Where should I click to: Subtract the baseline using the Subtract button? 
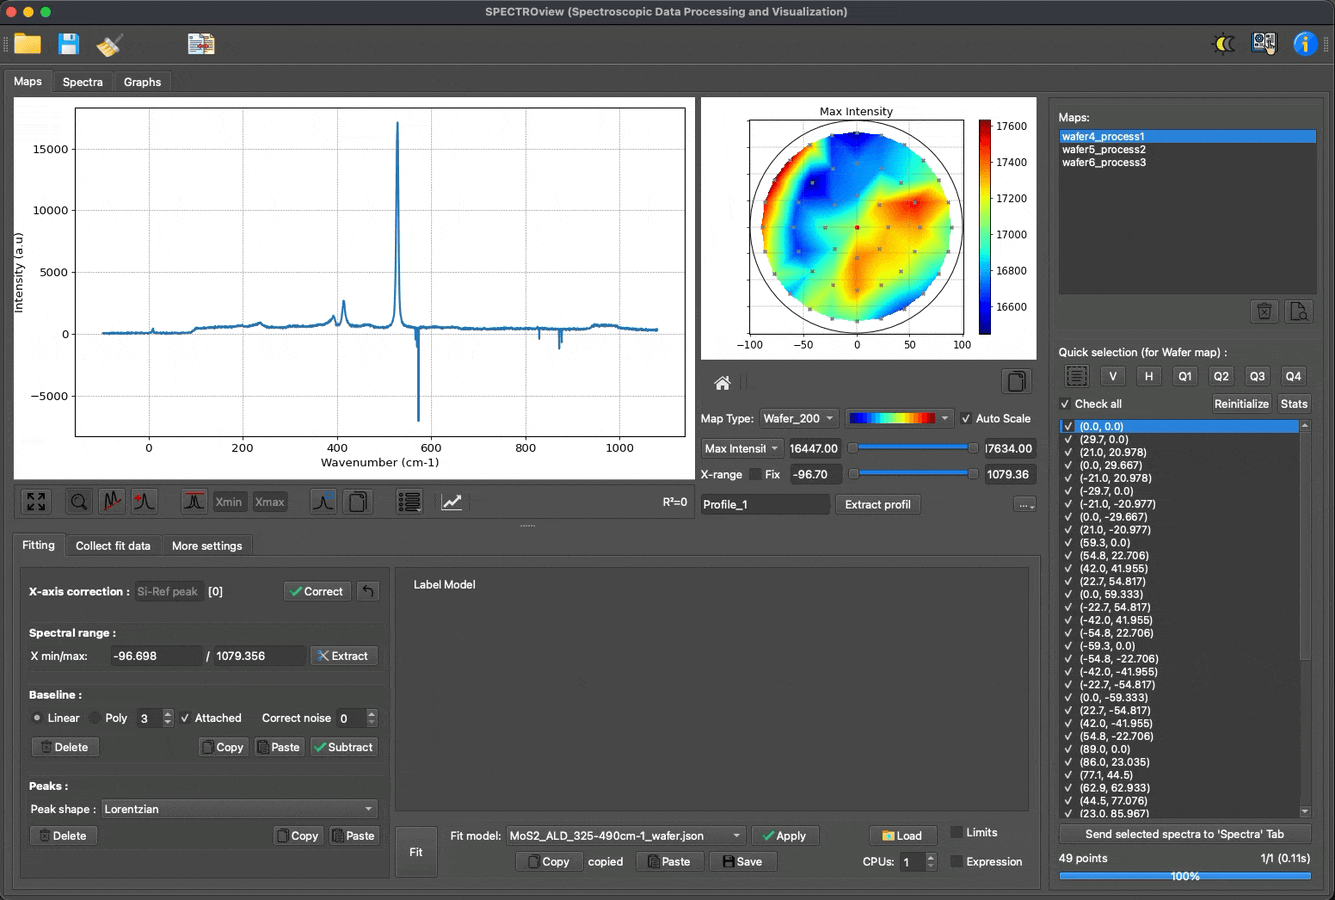coord(343,746)
